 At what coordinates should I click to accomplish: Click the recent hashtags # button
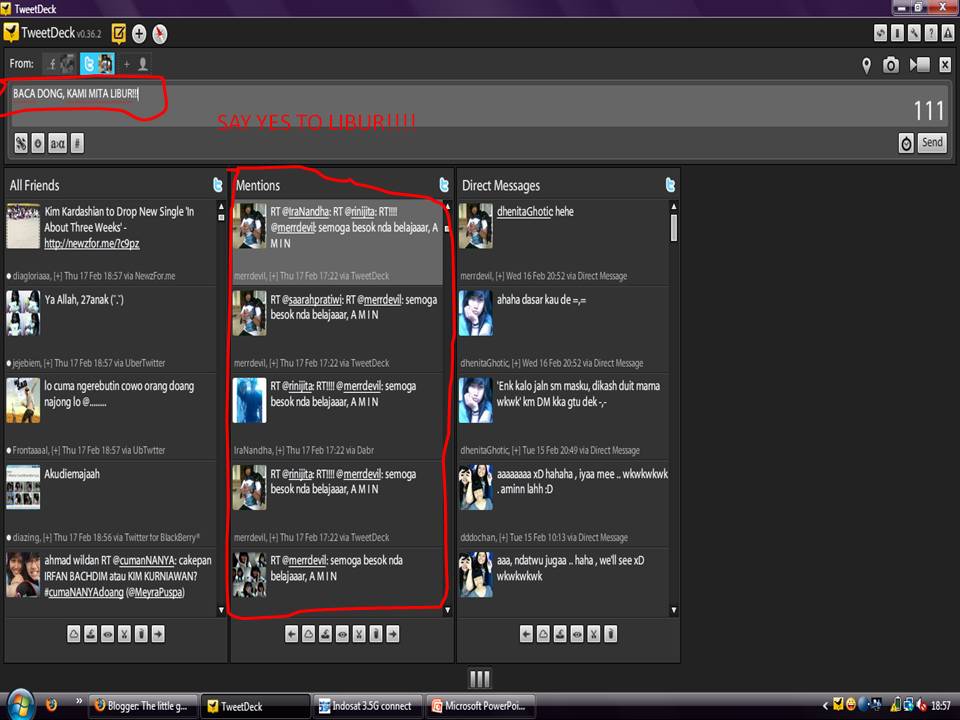pos(77,143)
